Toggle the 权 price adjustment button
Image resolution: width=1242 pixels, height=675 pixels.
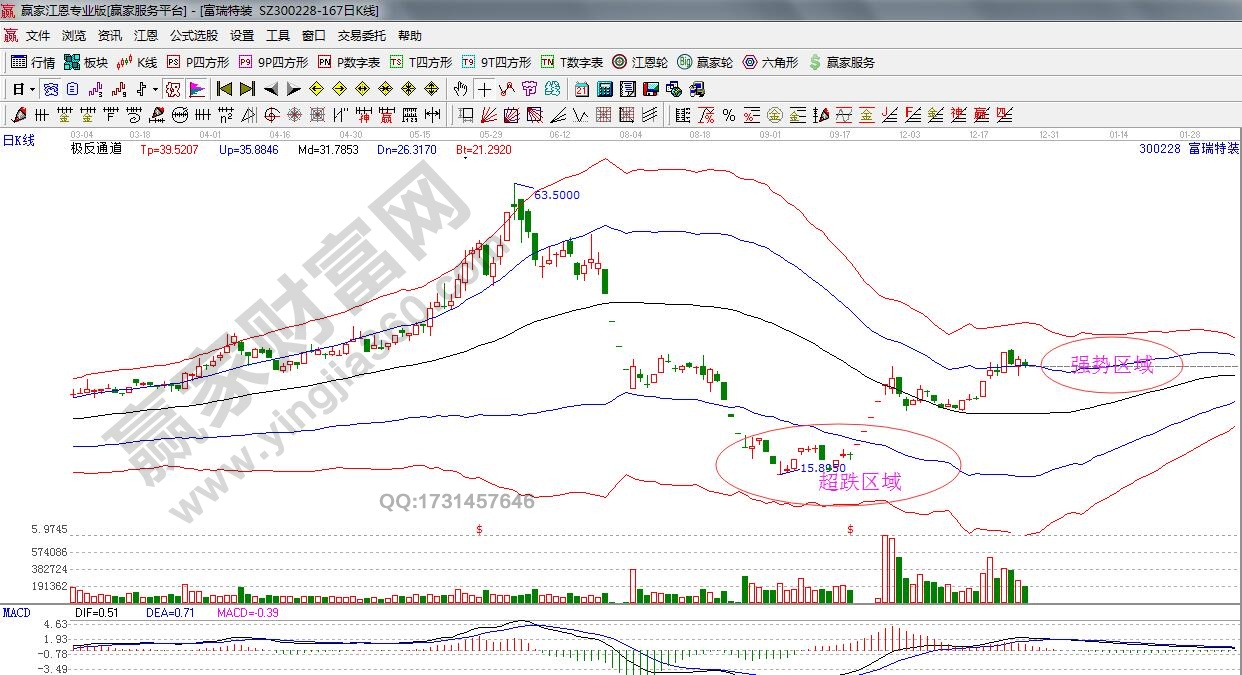click(x=173, y=89)
